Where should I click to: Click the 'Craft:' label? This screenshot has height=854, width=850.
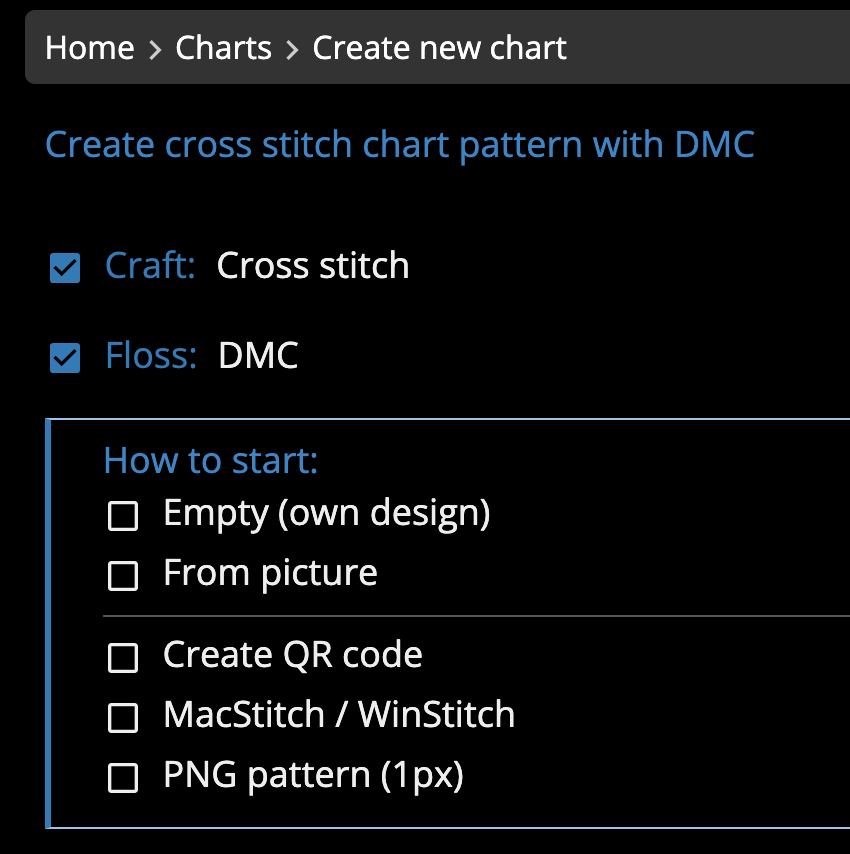pyautogui.click(x=150, y=266)
